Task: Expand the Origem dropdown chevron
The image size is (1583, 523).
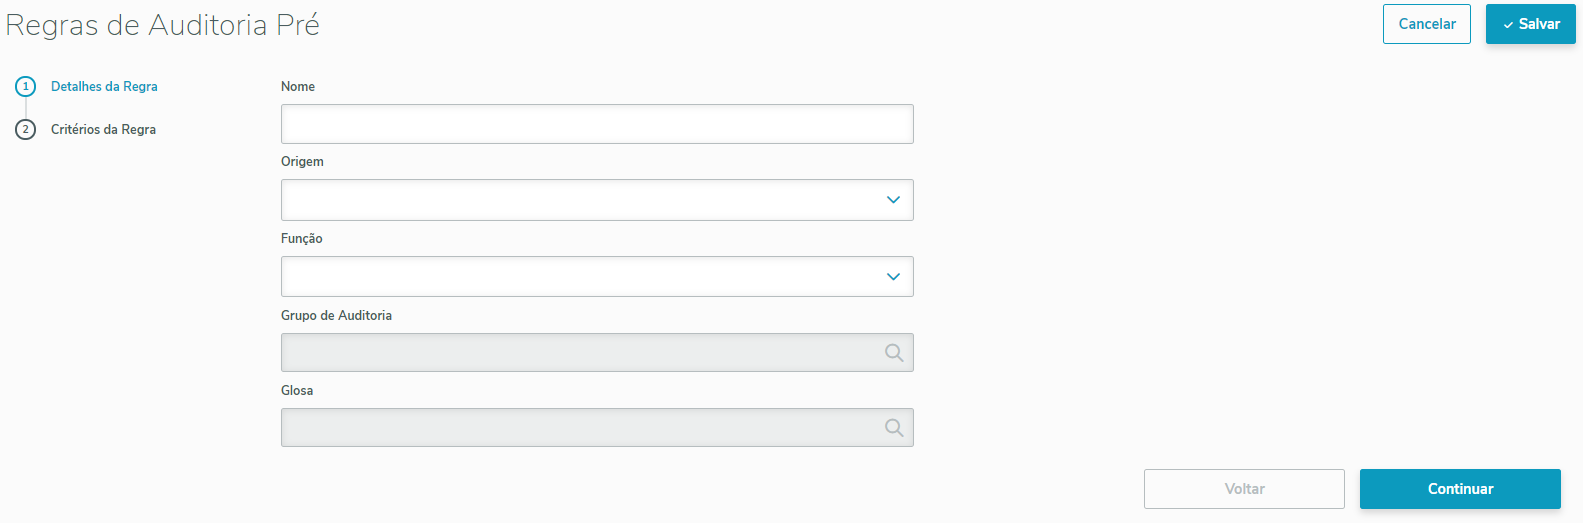Action: tap(893, 200)
